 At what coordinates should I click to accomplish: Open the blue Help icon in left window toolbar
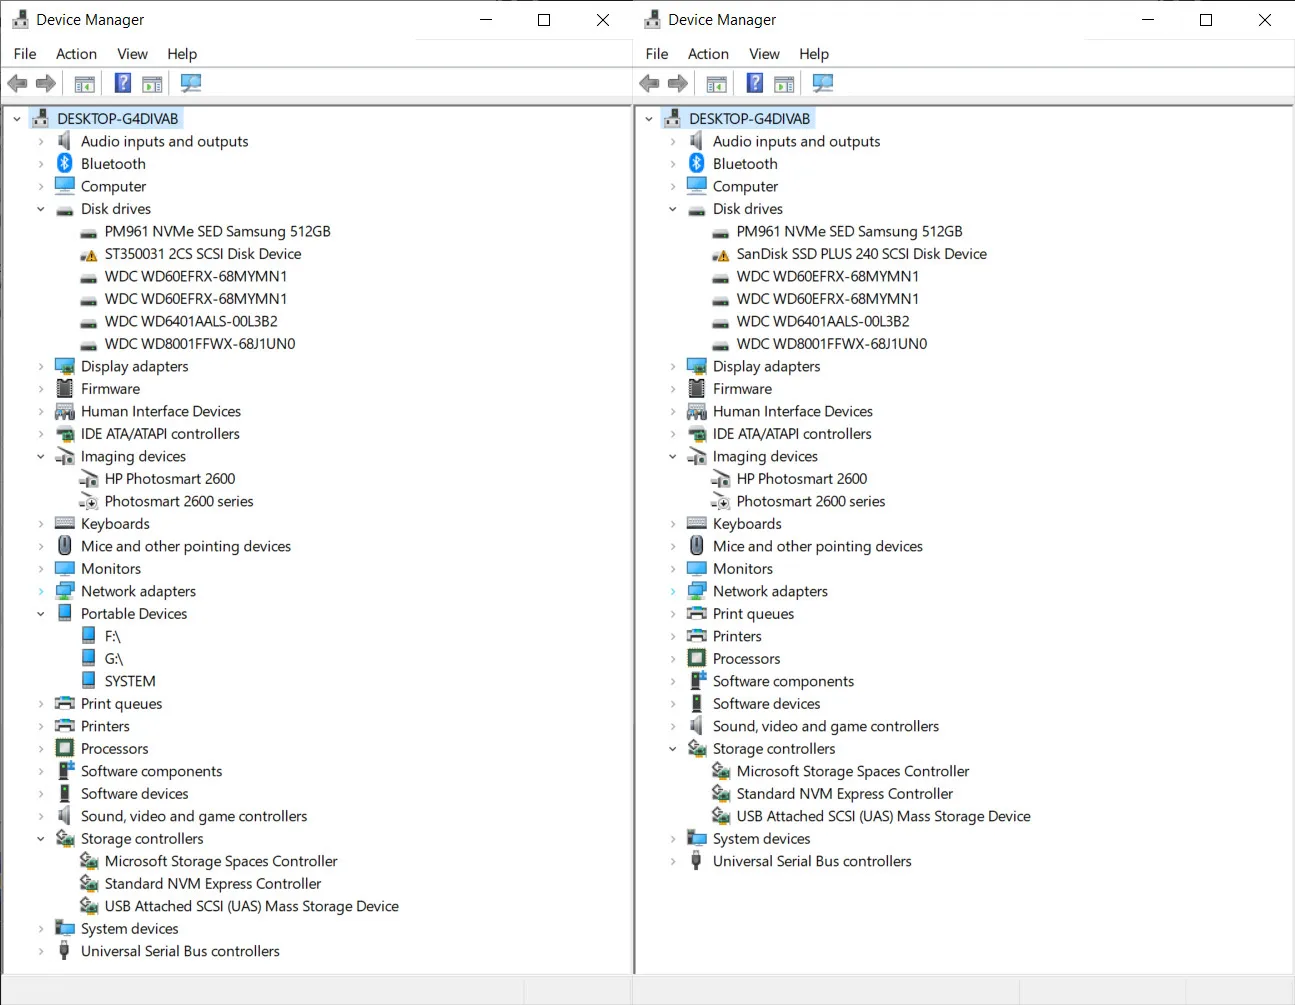[x=123, y=84]
